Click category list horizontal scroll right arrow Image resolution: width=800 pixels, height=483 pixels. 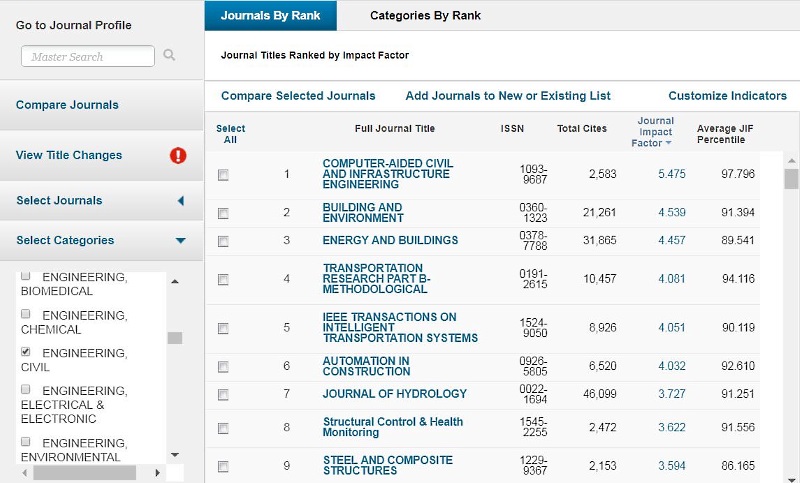(158, 473)
